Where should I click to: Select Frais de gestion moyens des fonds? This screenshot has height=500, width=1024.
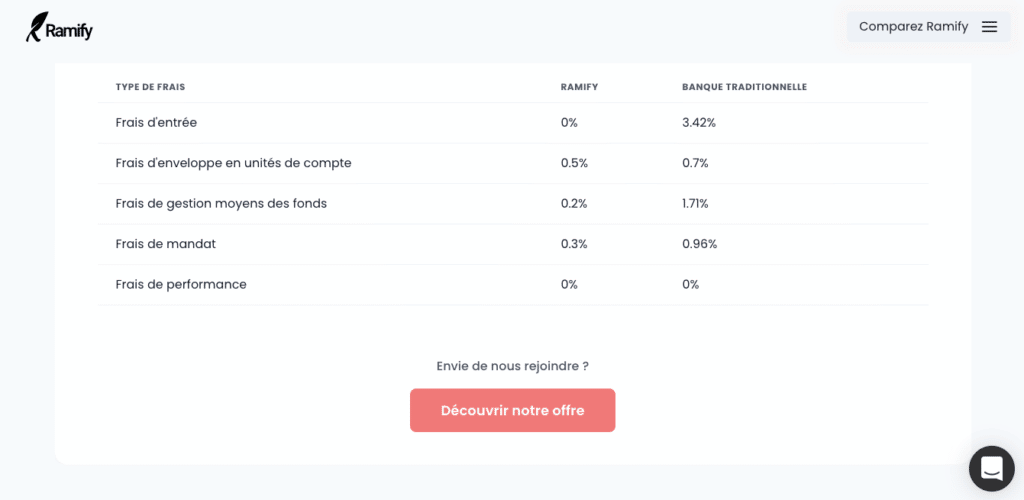pos(221,204)
